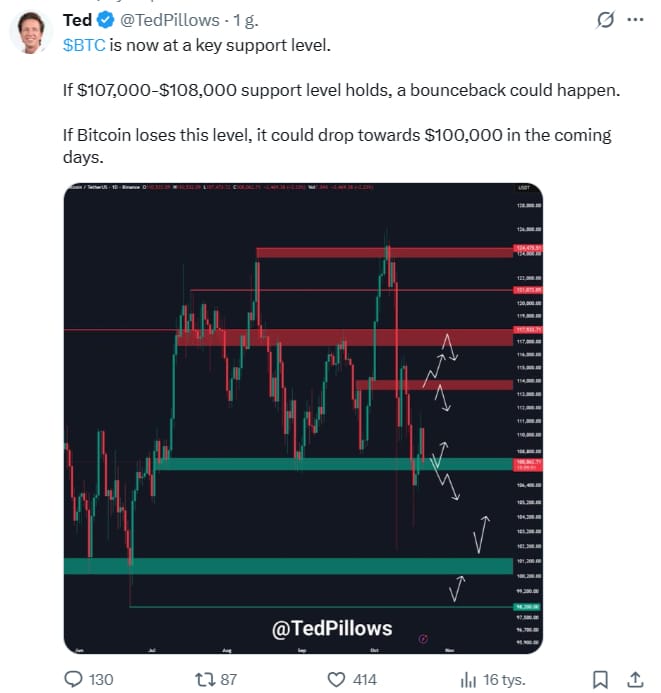Expand the three-dot more options menu

[636, 20]
